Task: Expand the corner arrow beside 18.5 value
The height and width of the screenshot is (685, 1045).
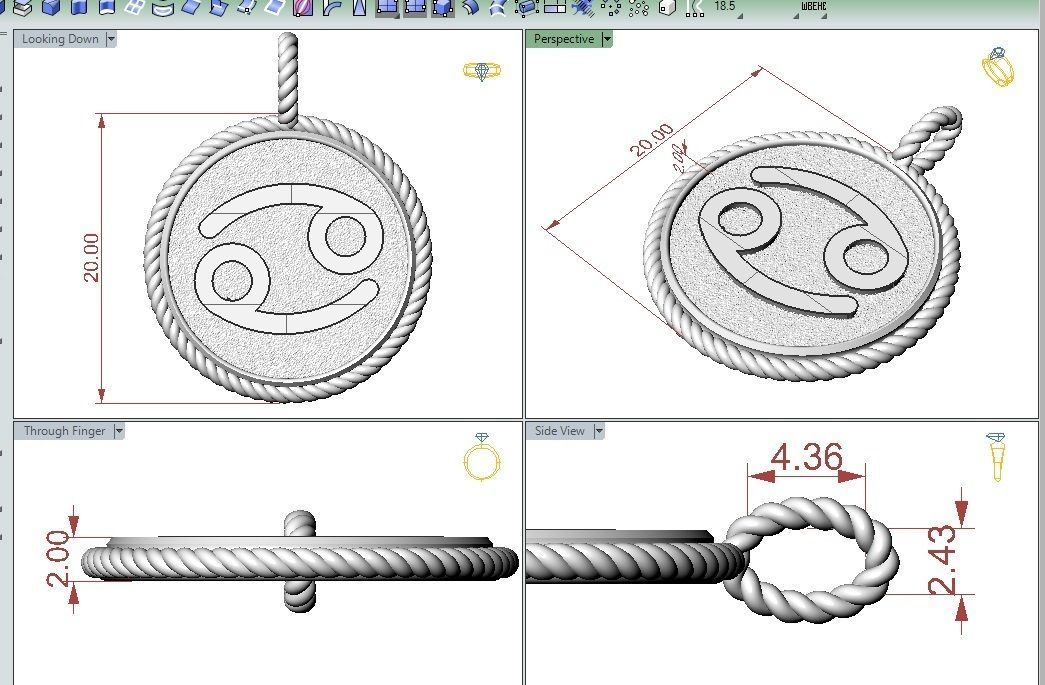Action: (x=740, y=15)
